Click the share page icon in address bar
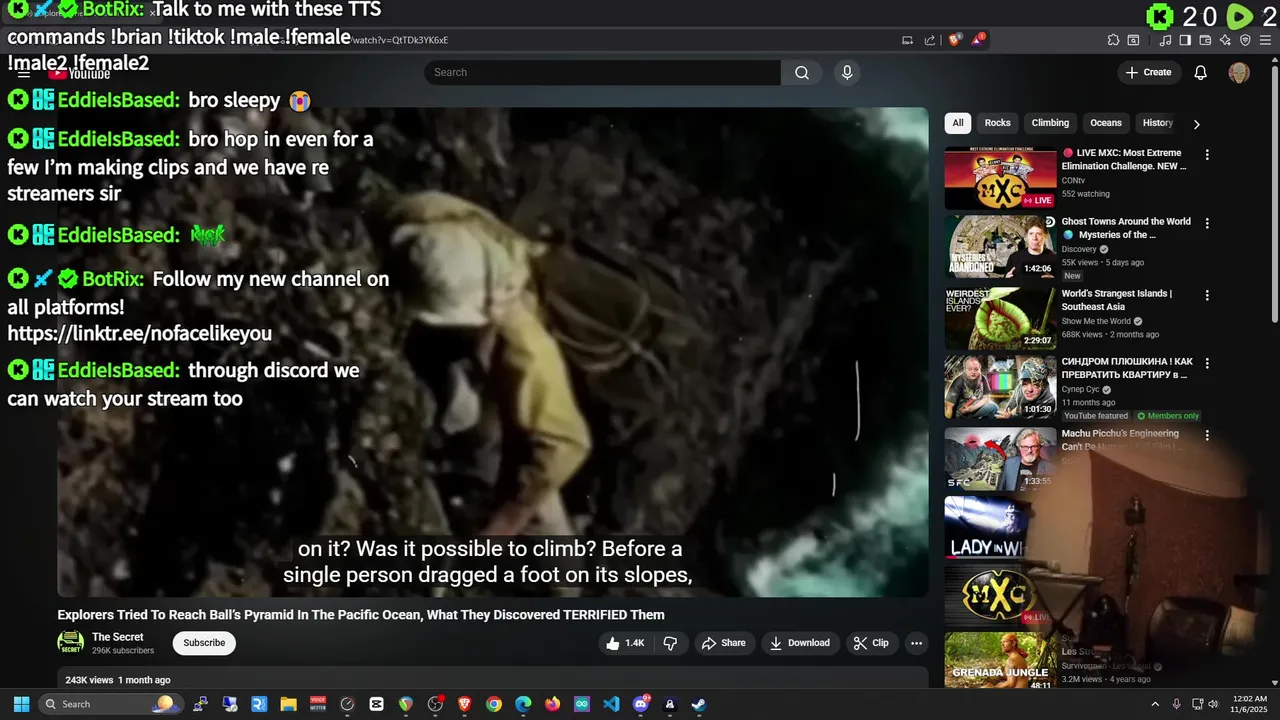The height and width of the screenshot is (720, 1280). pos(930,40)
